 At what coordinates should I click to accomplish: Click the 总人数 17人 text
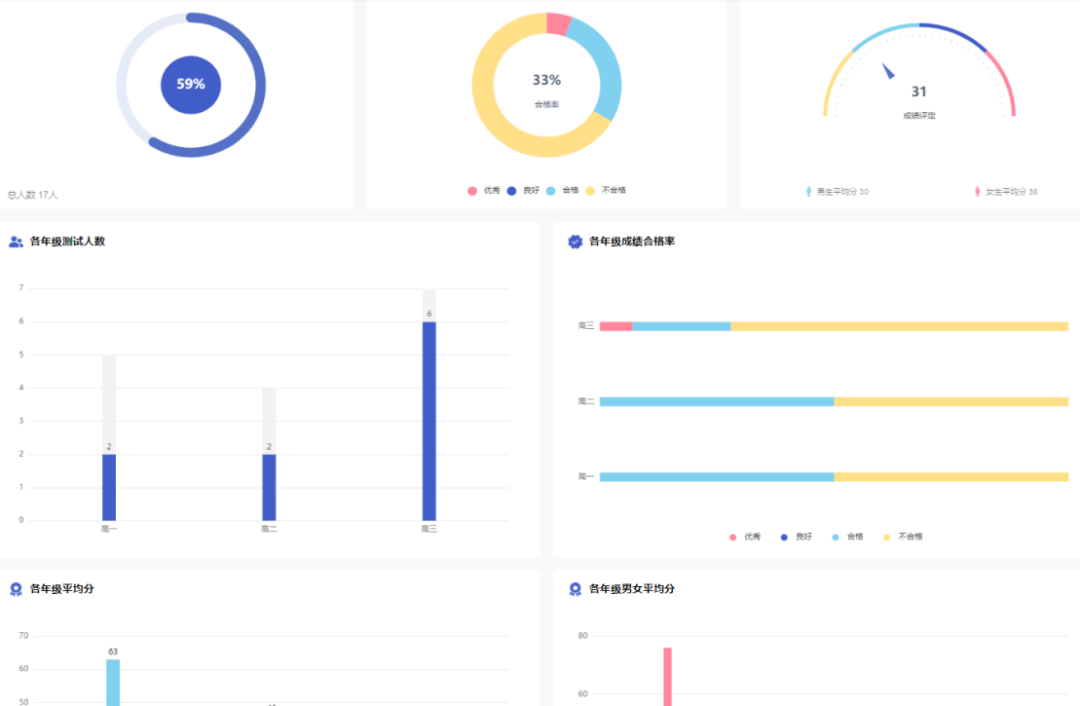32,195
